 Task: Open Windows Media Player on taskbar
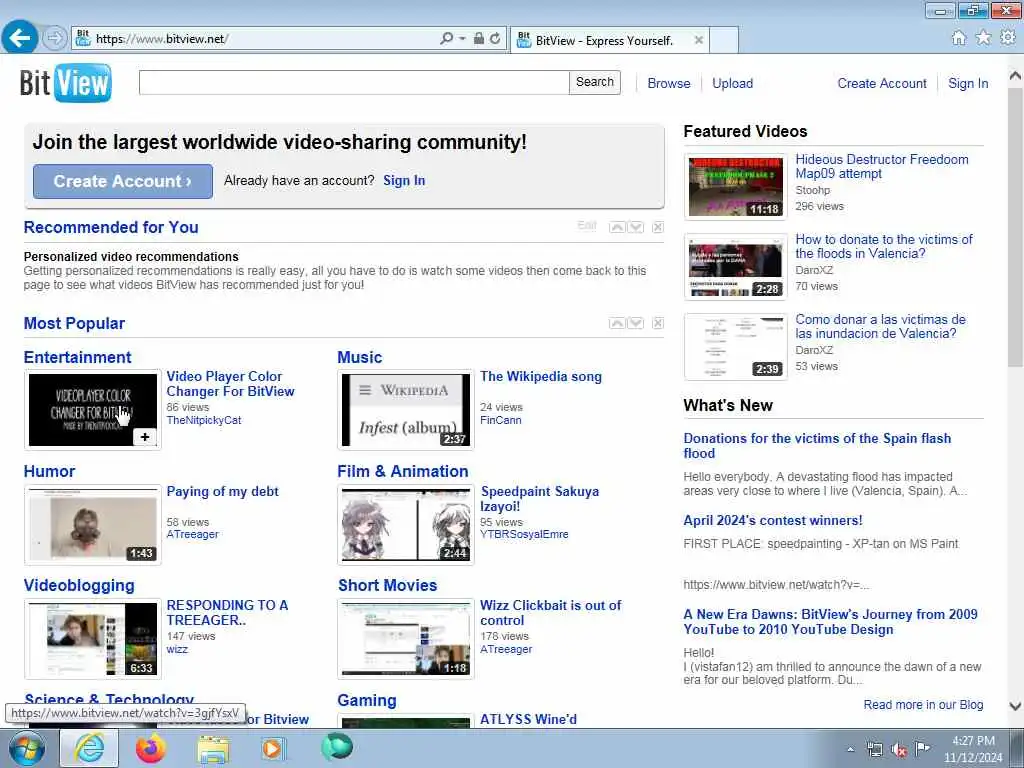273,748
